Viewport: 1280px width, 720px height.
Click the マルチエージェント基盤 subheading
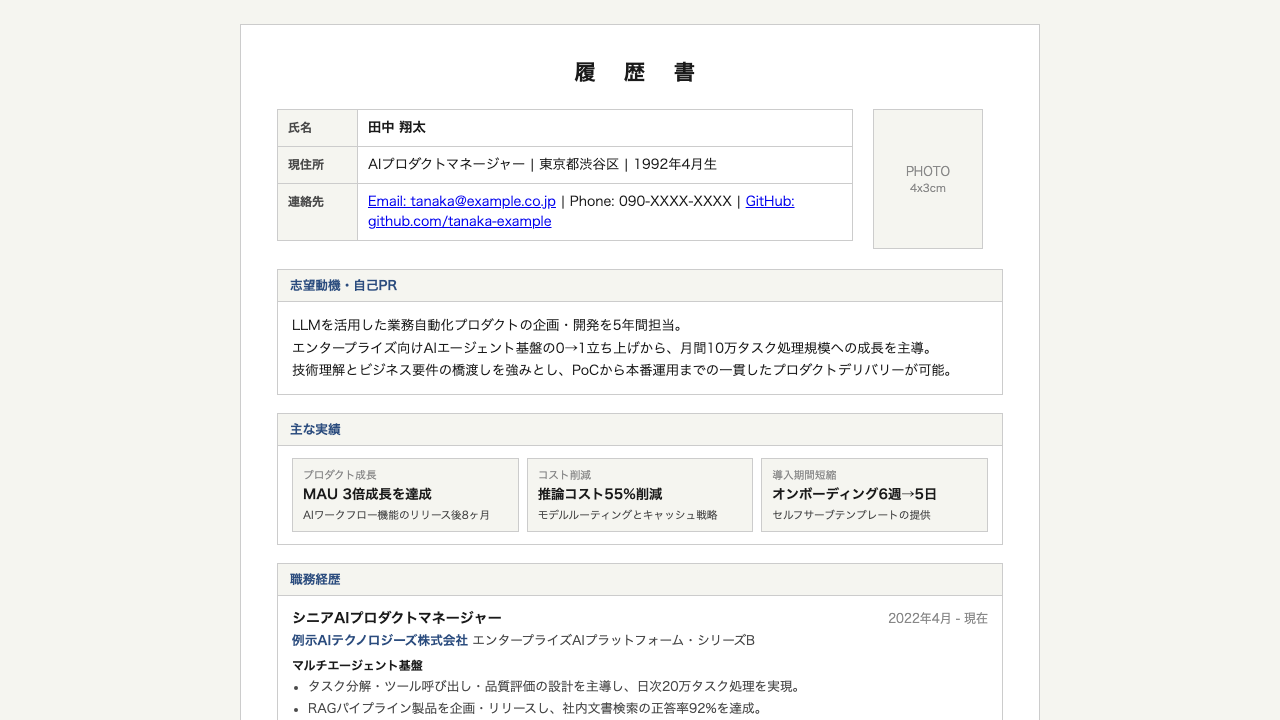tap(357, 665)
